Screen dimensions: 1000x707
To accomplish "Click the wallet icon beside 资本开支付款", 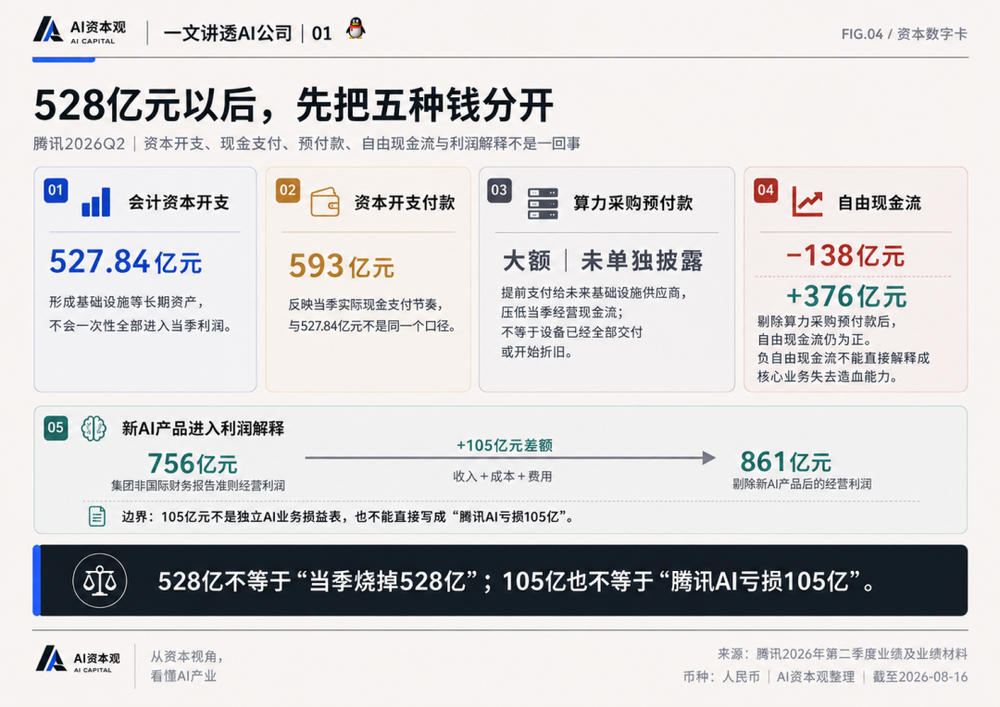I will click(x=325, y=202).
